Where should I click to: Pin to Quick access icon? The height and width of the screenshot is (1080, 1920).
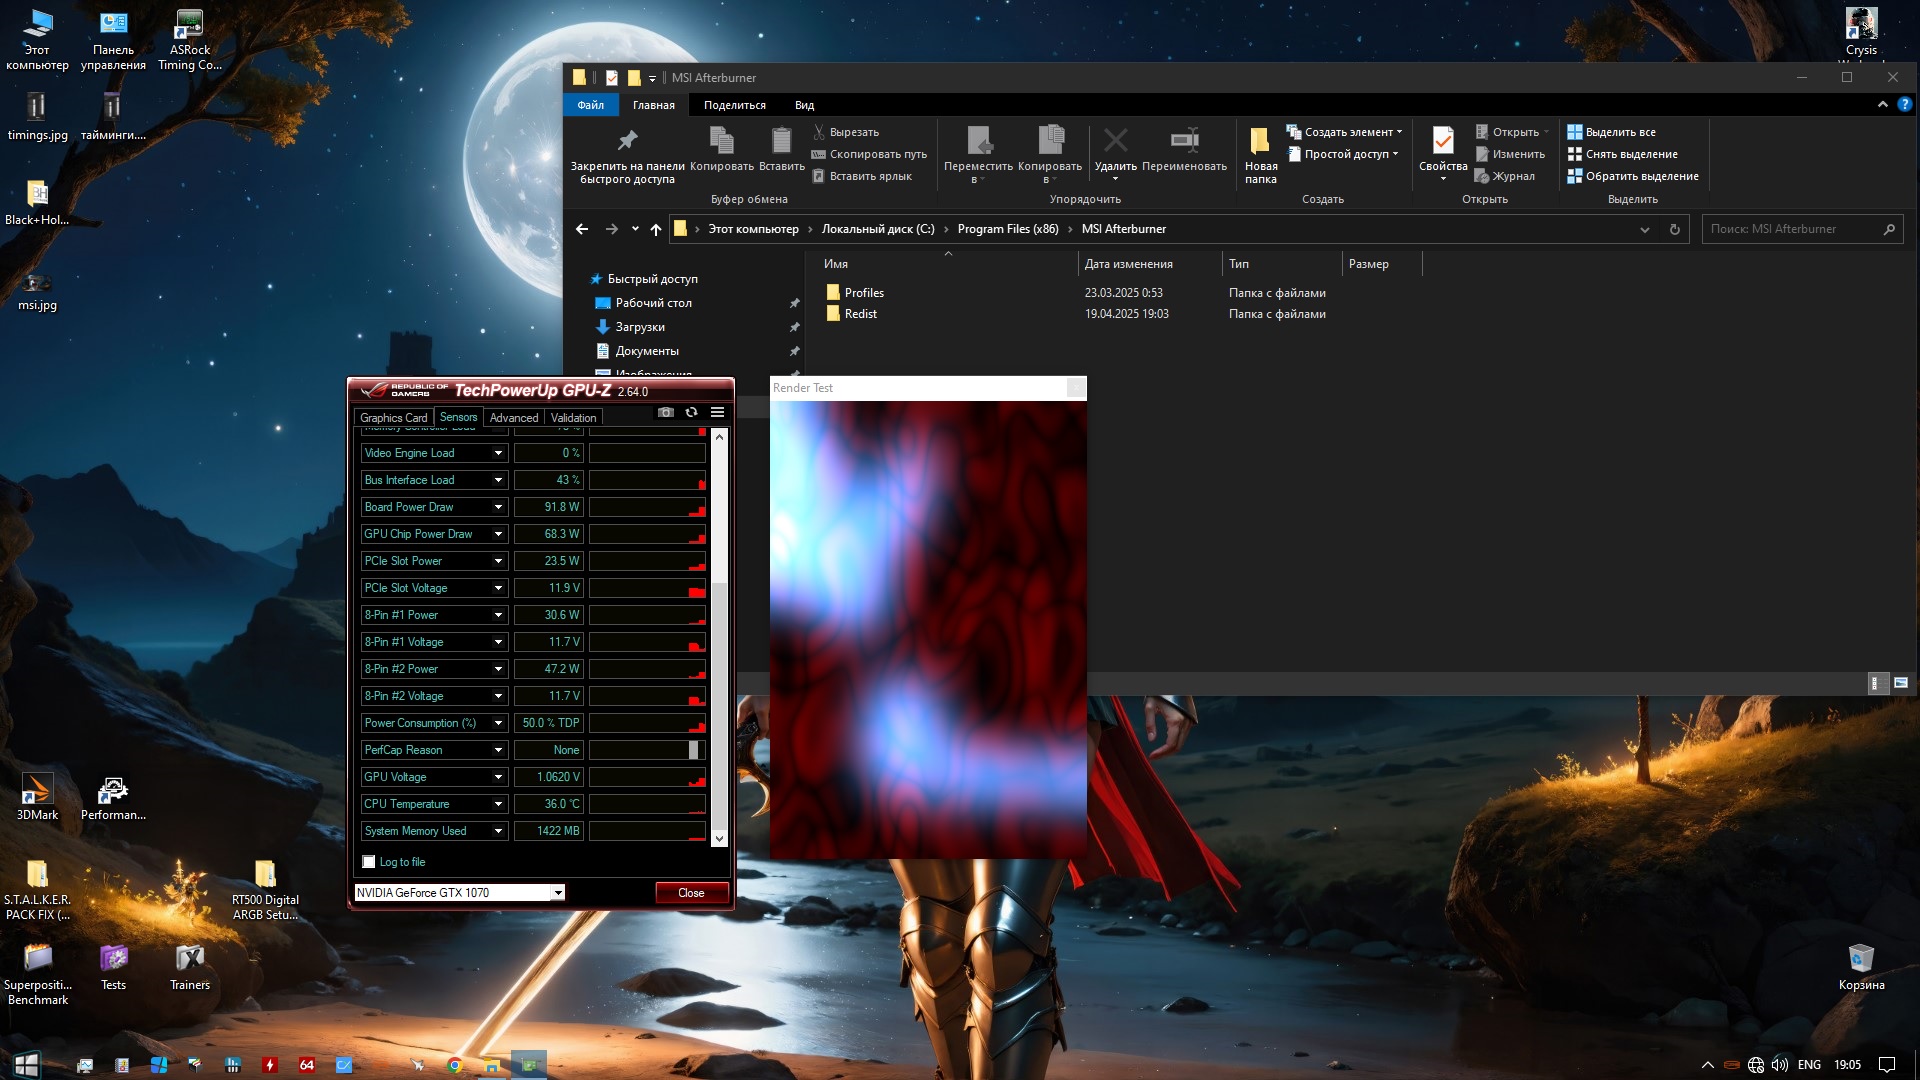pos(627,140)
